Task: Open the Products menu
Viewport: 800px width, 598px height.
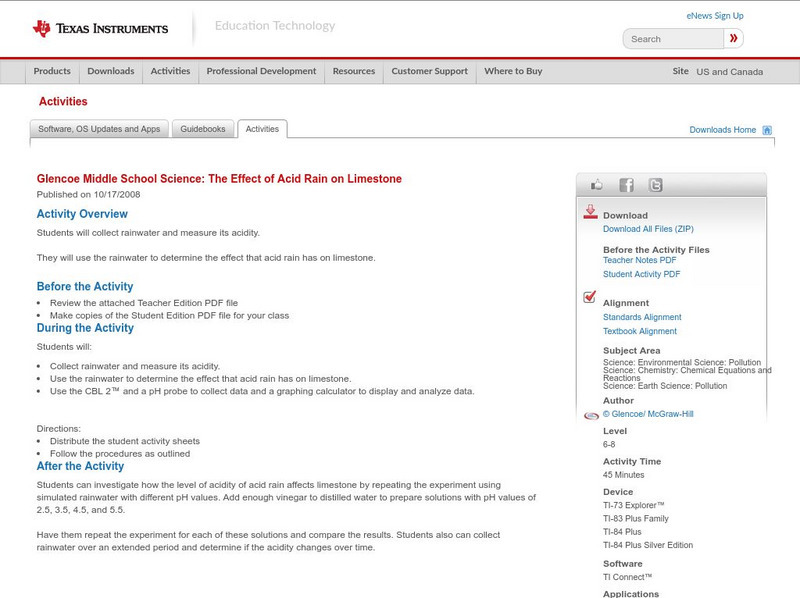Action: [52, 71]
